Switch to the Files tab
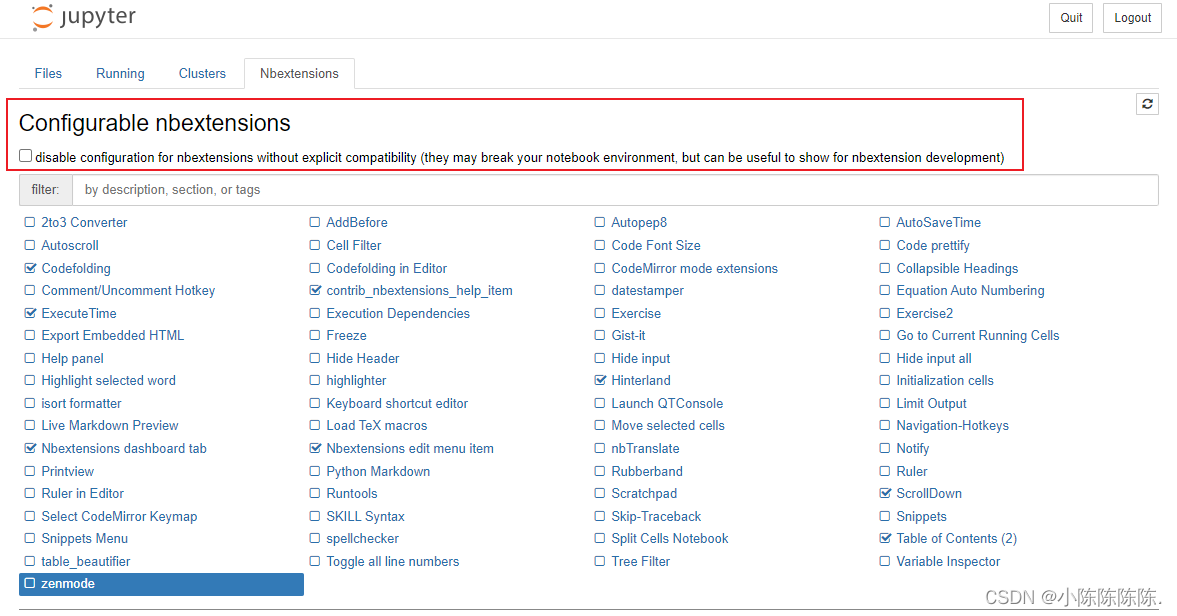1177x616 pixels. [47, 73]
